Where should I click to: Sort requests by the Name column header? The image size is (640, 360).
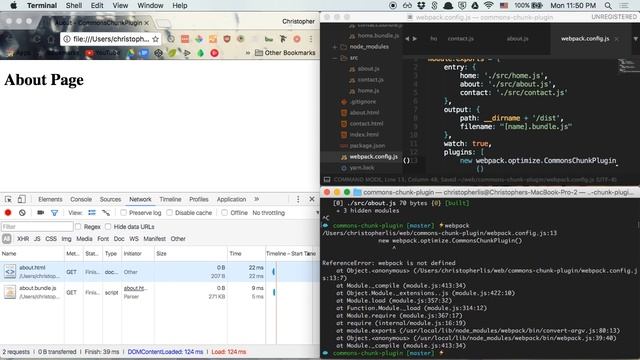[32, 253]
